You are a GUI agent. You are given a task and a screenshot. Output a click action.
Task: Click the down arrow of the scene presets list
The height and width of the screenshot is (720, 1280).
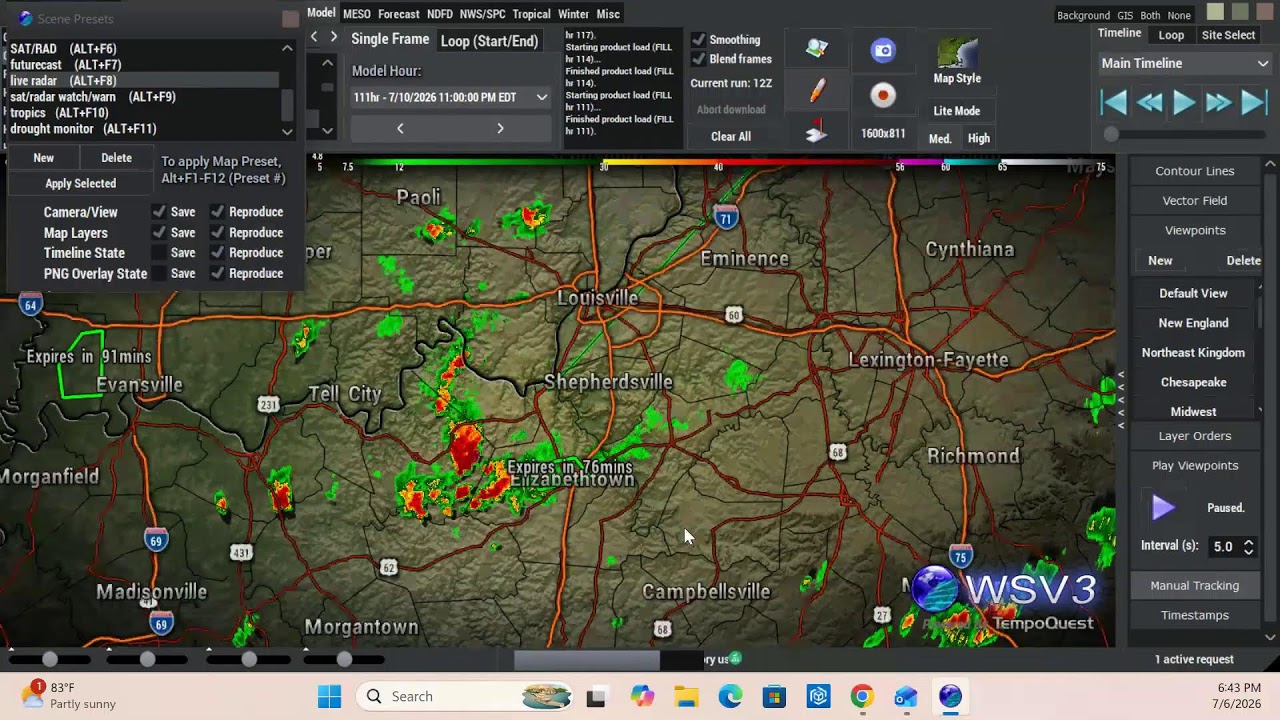pos(287,131)
